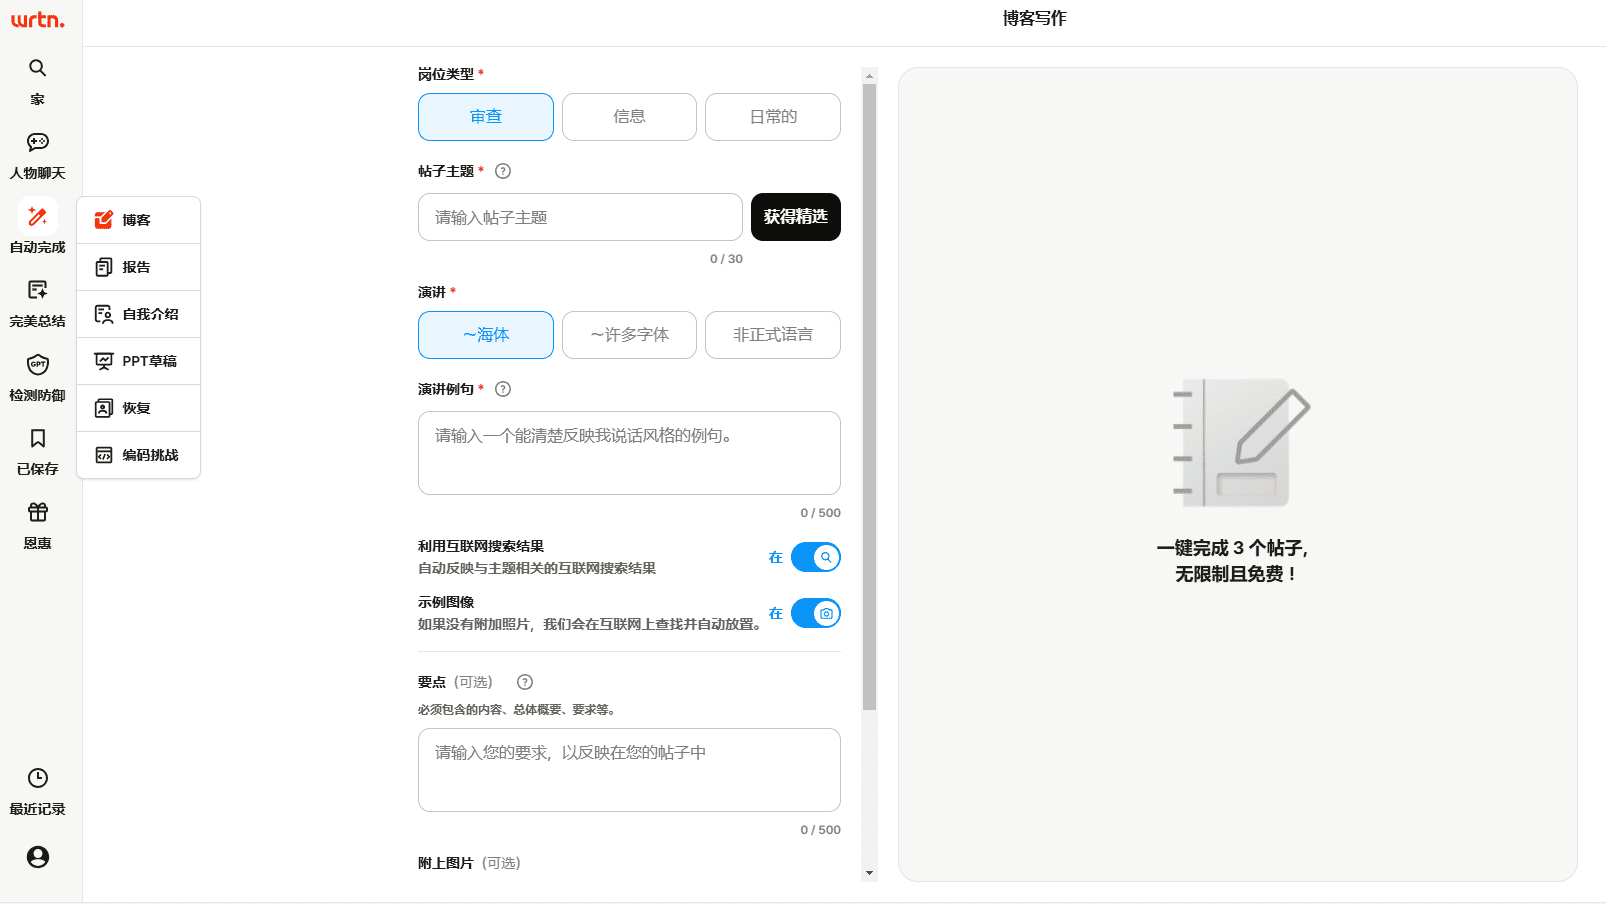
Task: Click help icon next to 演讲例句
Action: coord(503,389)
